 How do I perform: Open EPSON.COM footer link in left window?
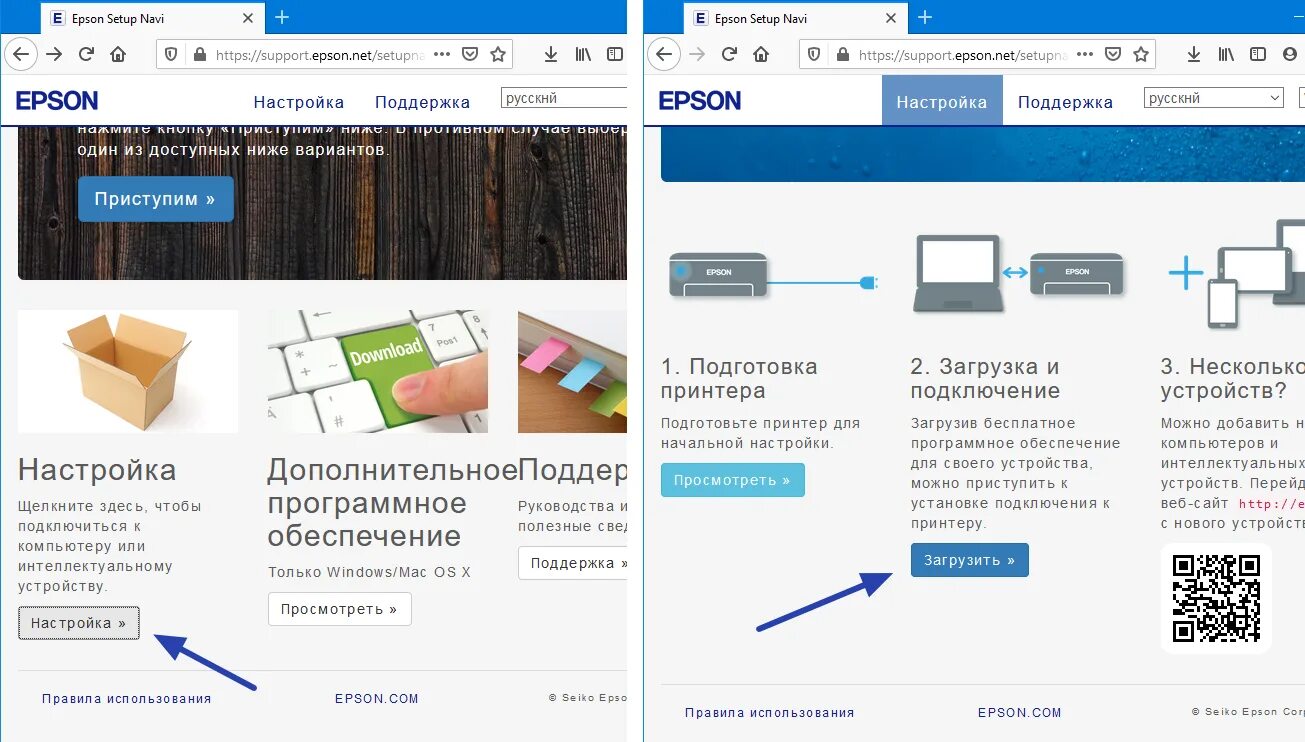[x=377, y=699]
